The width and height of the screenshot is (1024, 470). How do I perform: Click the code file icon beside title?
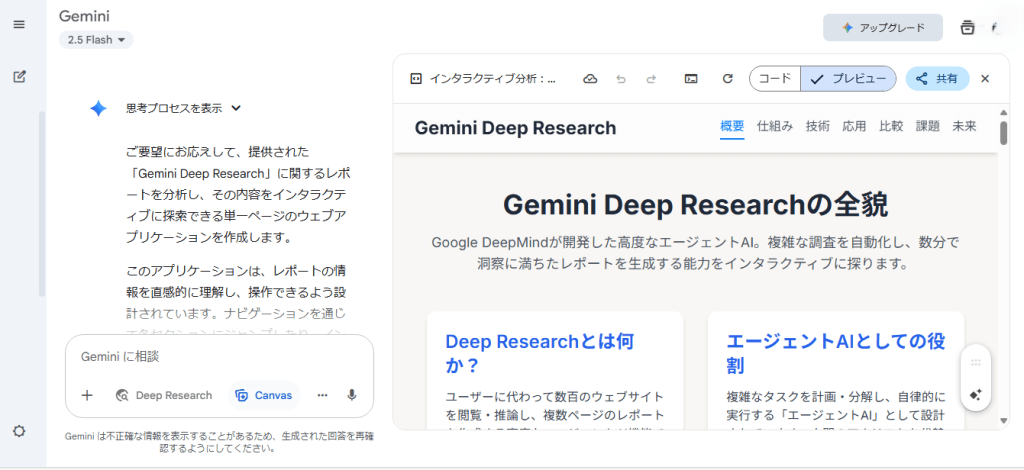(415, 79)
